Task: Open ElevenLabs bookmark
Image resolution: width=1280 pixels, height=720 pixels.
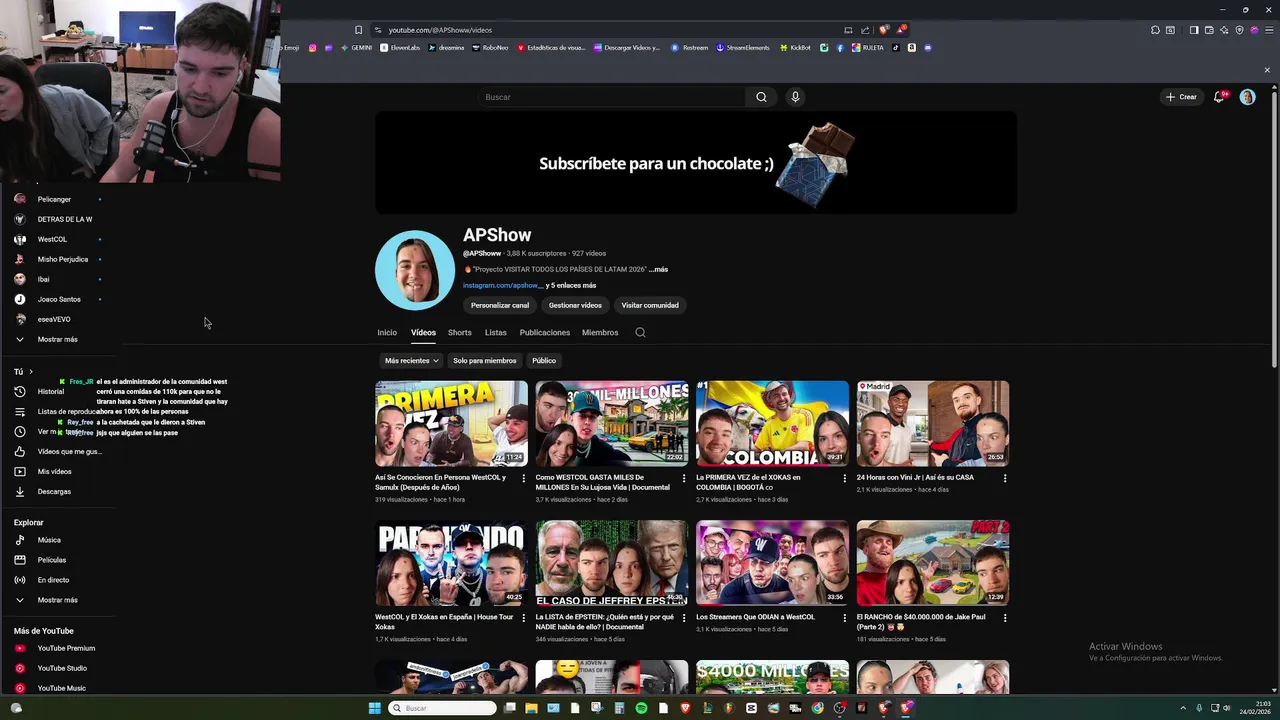Action: tap(400, 48)
